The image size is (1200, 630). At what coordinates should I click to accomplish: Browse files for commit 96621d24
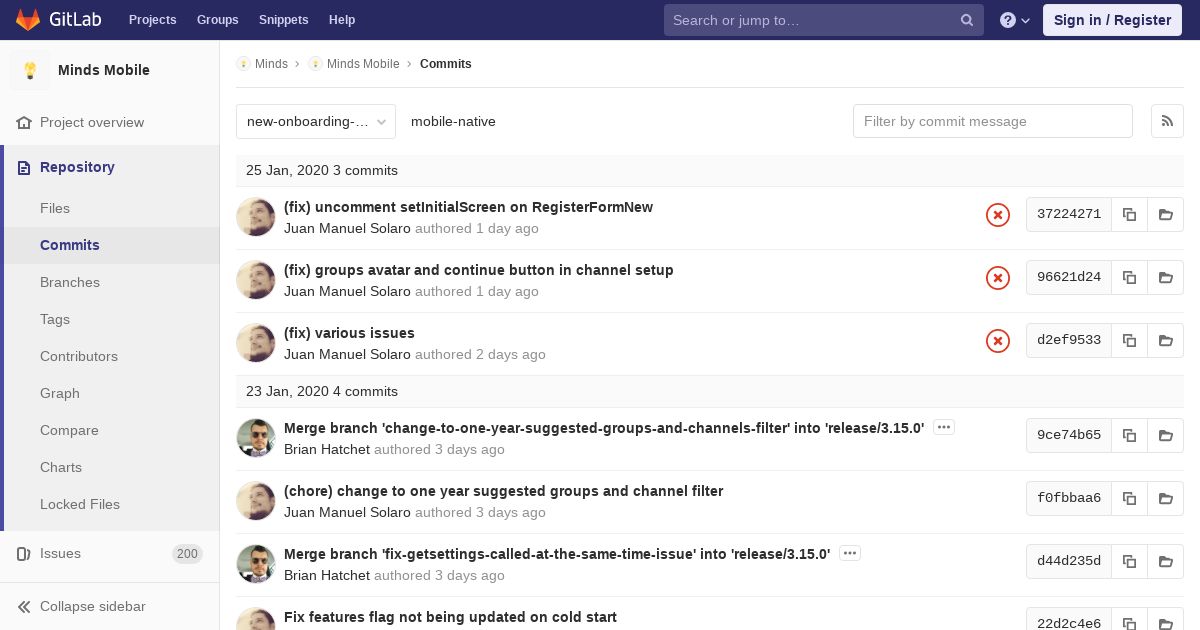pyautogui.click(x=1165, y=277)
